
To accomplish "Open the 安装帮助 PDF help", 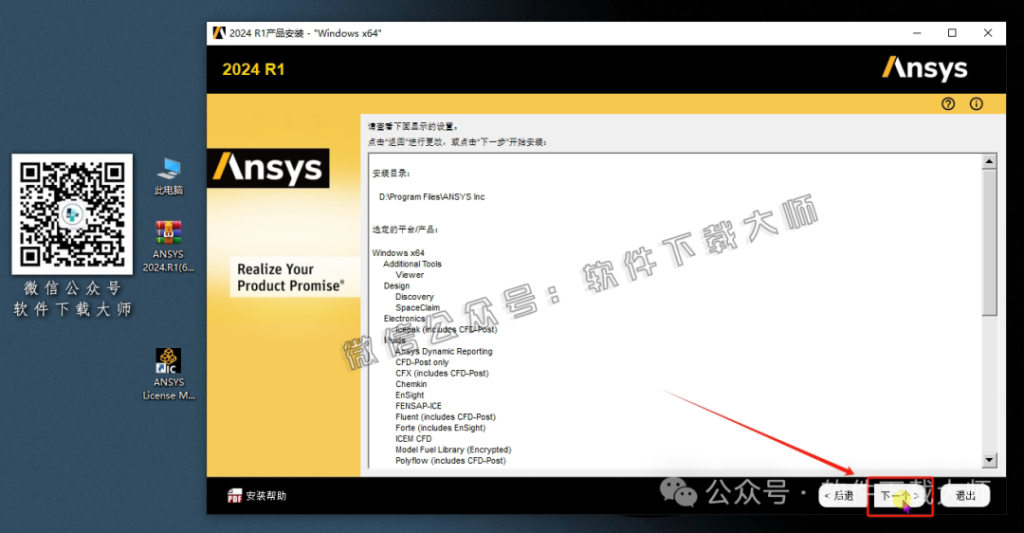I will [257, 496].
